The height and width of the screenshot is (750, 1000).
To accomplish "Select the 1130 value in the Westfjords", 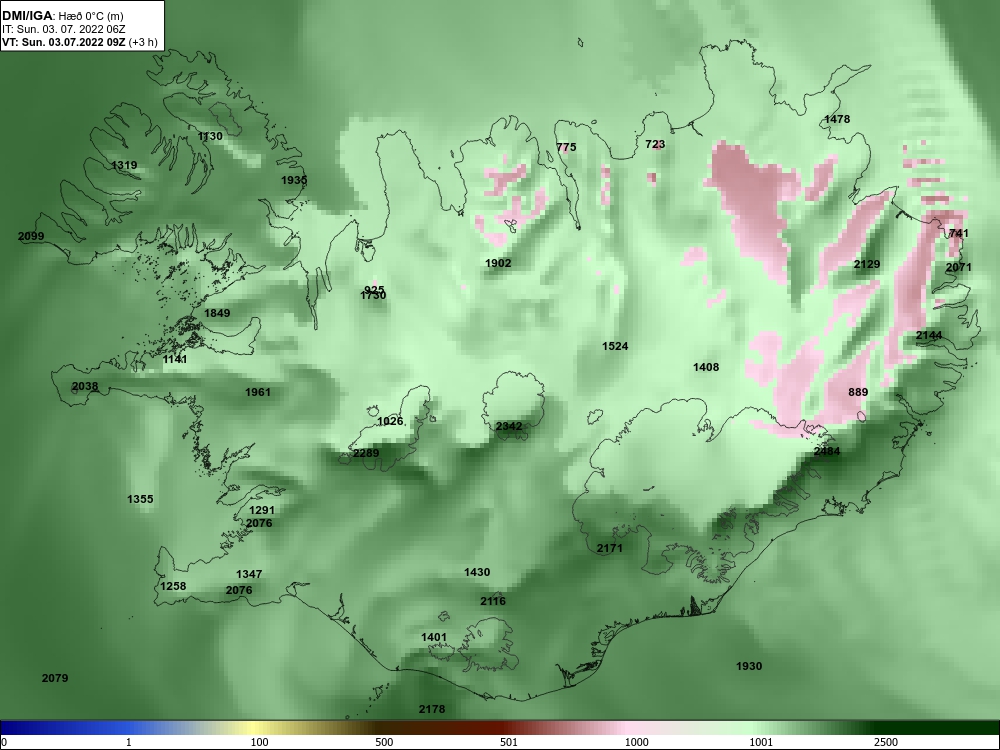I will (210, 136).
